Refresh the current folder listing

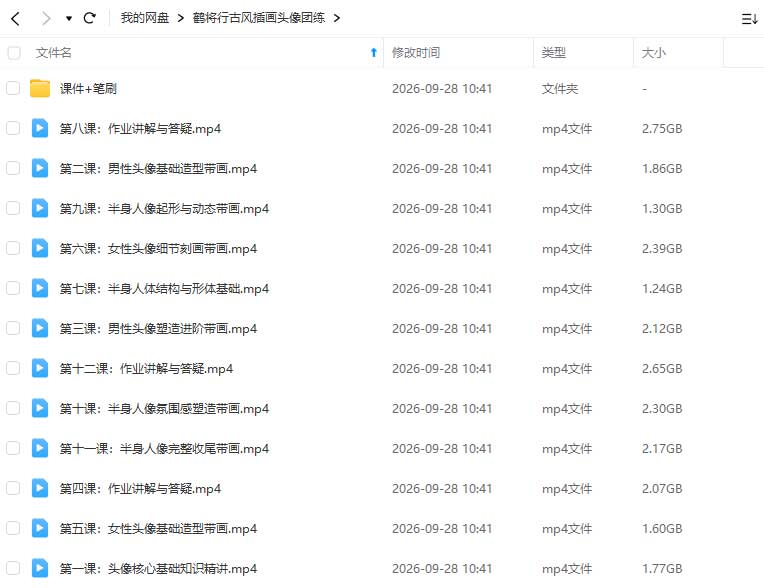(x=90, y=18)
